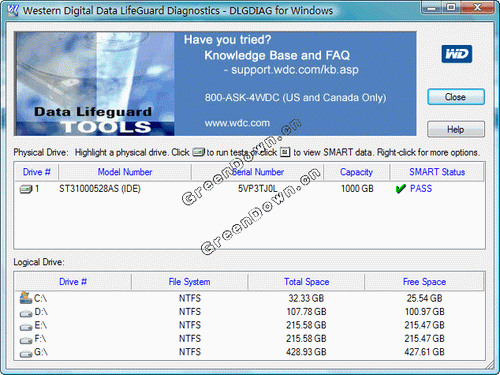Click the SMART Status column header
This screenshot has width=500, height=375.
click(x=437, y=172)
